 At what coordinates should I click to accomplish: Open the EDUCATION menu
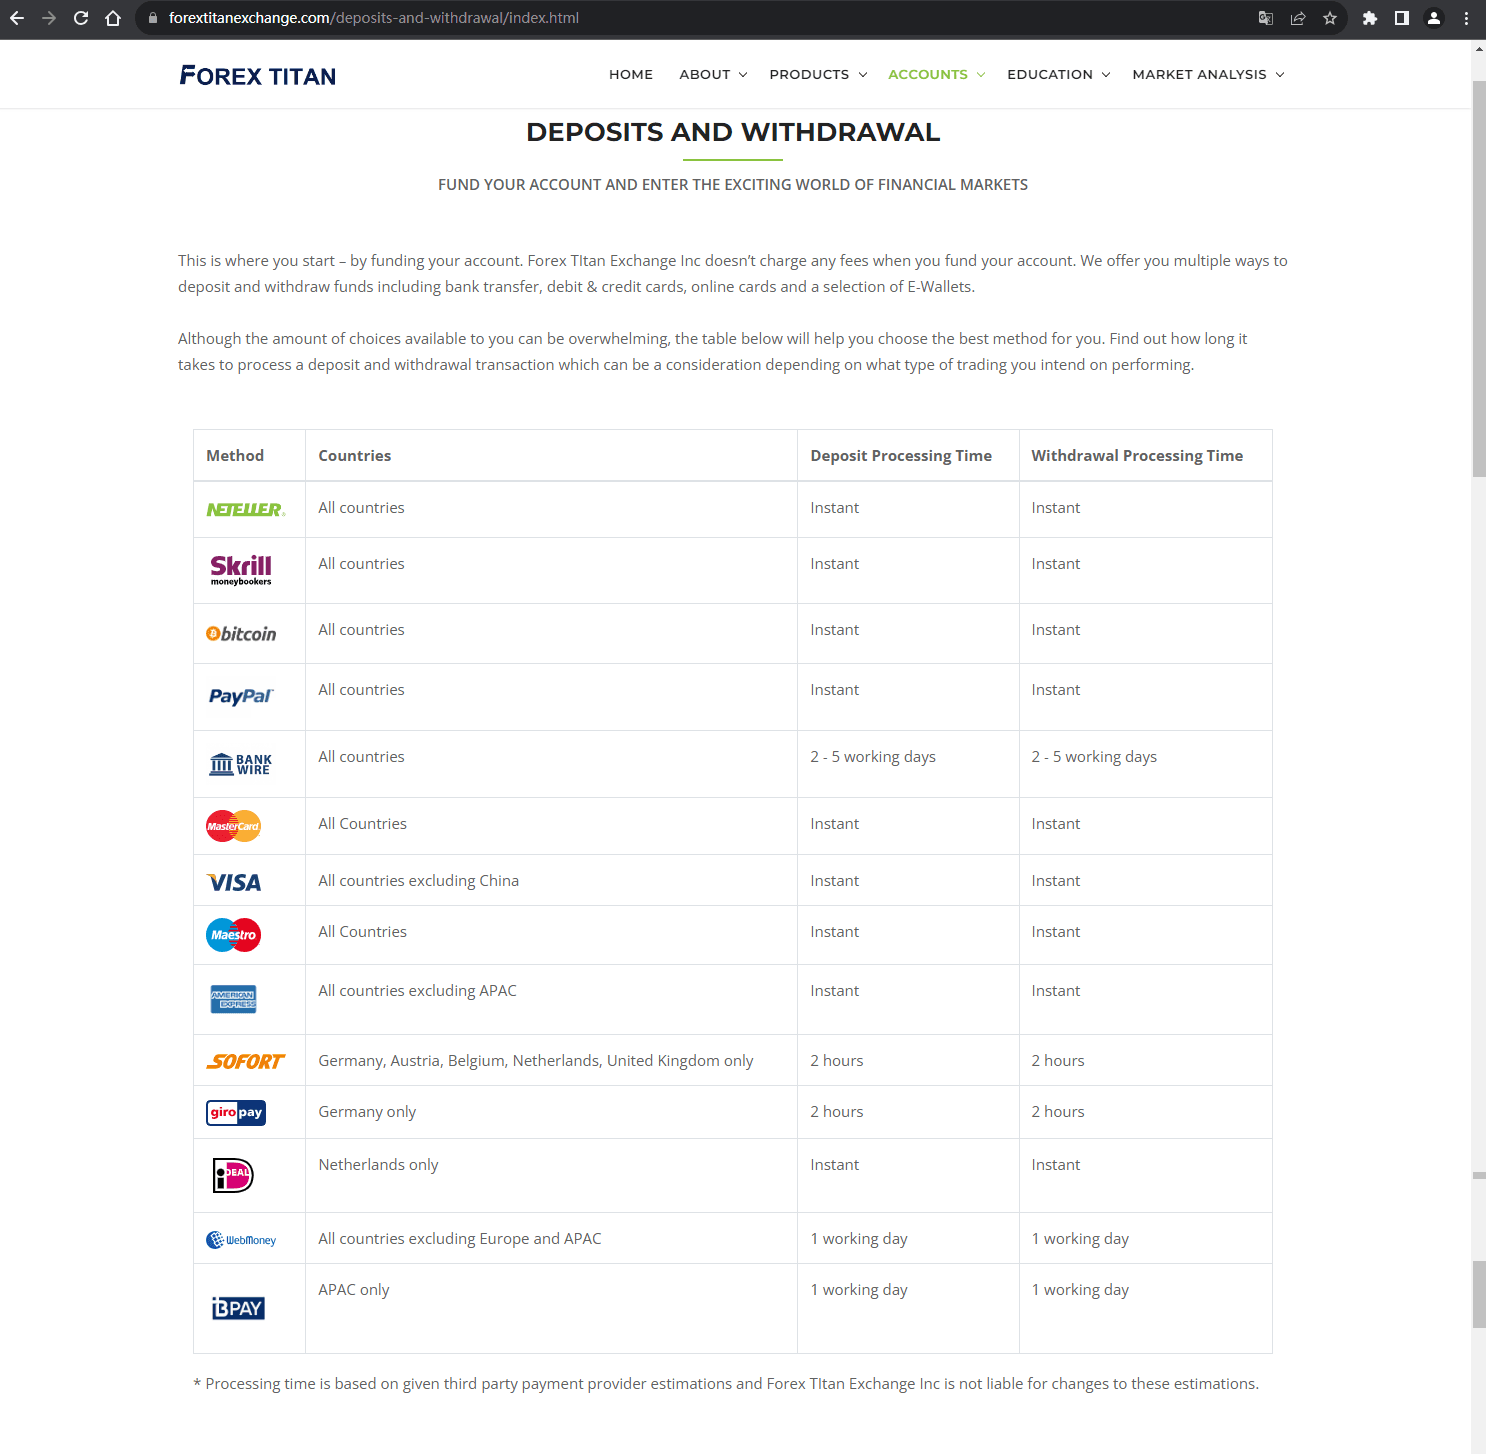[1050, 74]
